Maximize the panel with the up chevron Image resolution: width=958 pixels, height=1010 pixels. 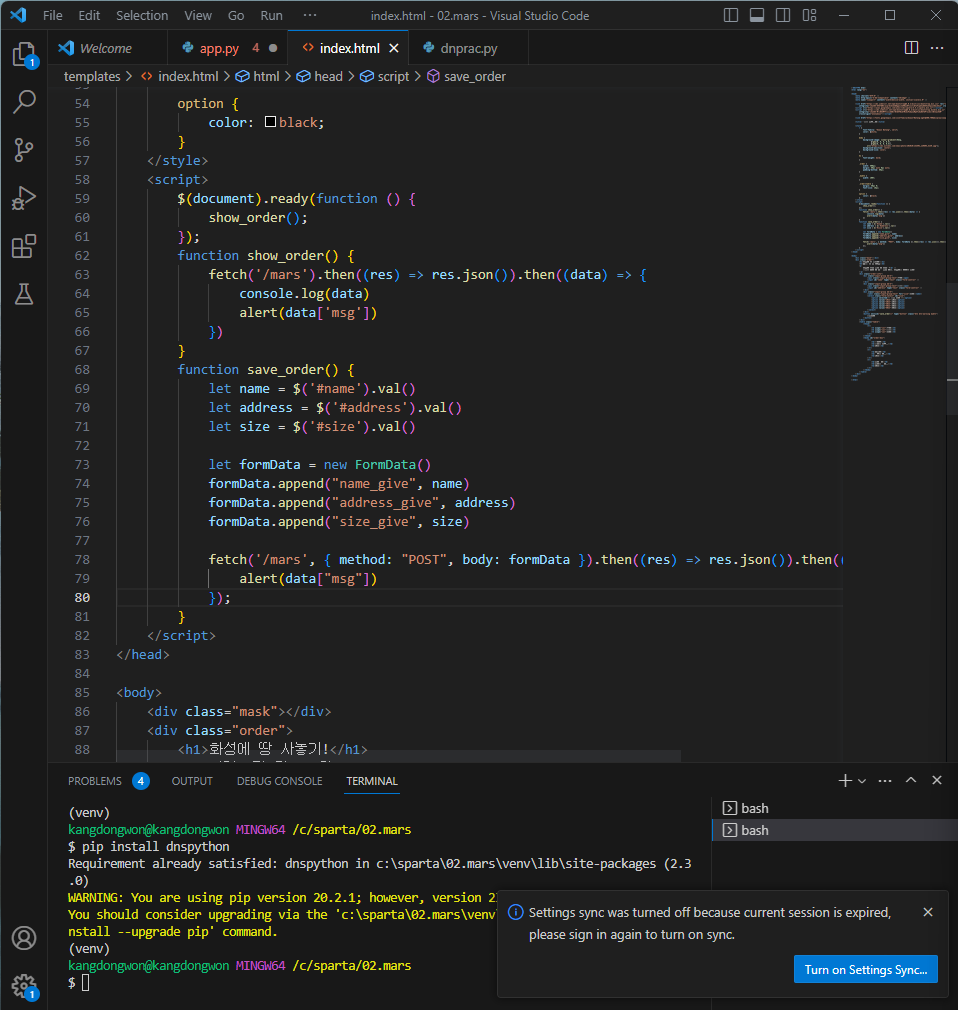pyautogui.click(x=911, y=780)
